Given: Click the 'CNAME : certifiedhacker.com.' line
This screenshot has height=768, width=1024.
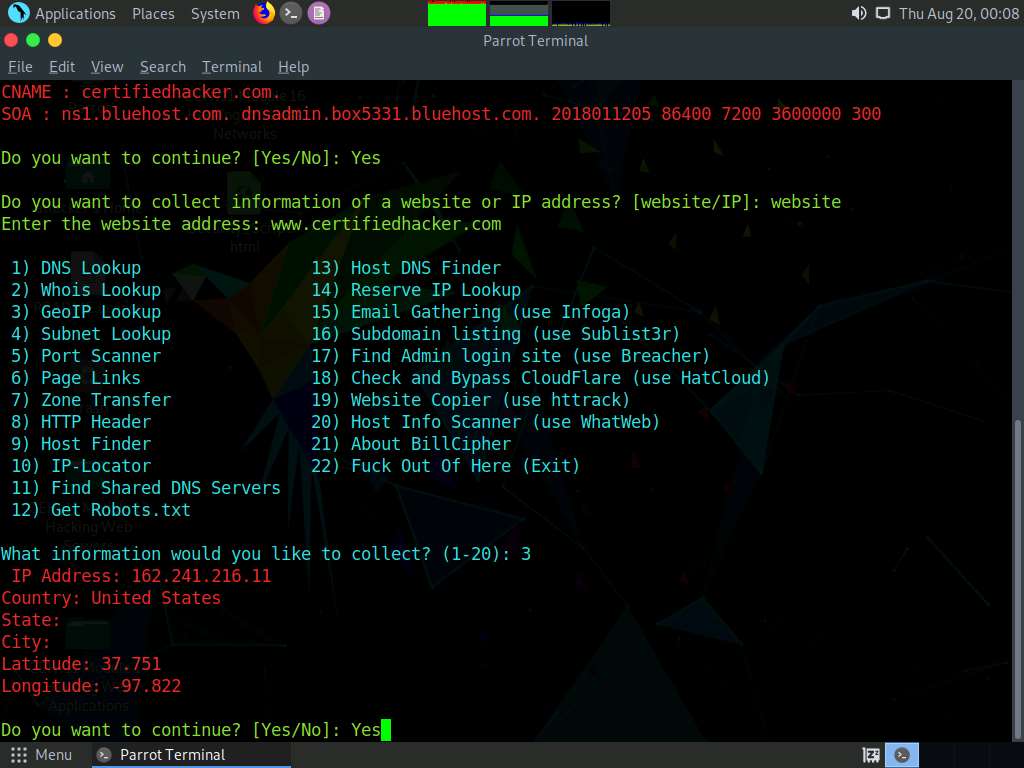Looking at the screenshot, I should pos(141,92).
